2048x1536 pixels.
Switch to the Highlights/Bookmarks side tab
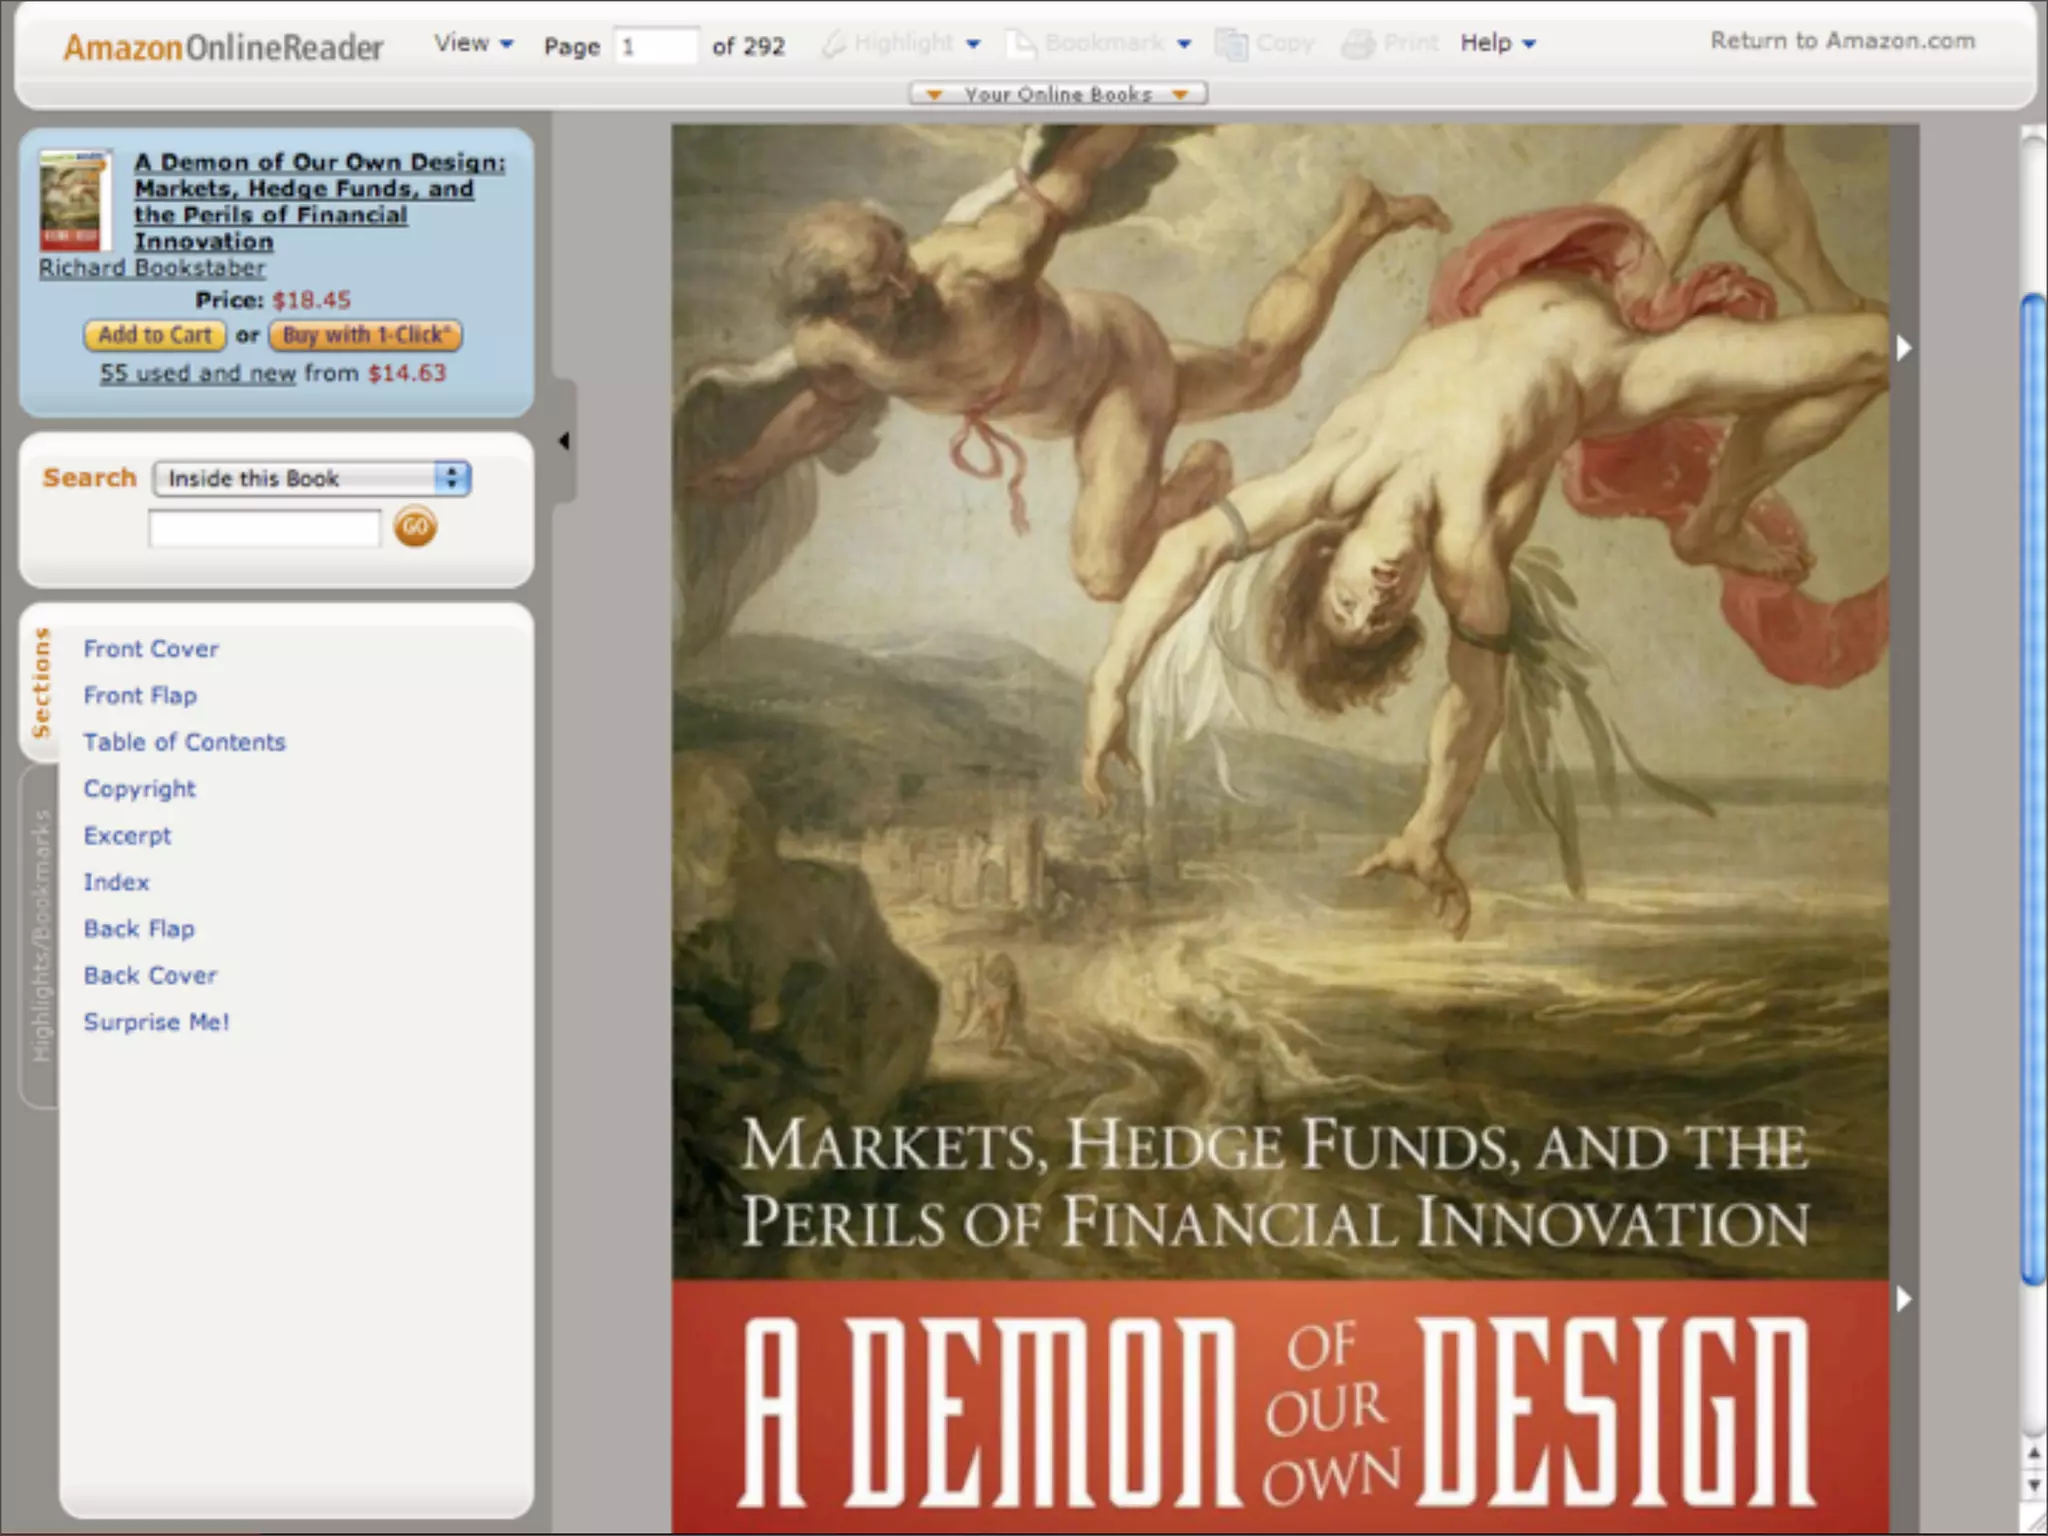click(x=41, y=936)
